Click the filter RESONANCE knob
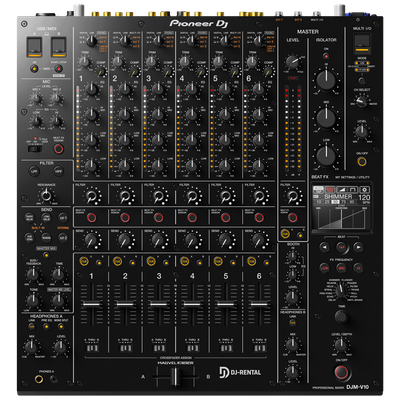 pyautogui.click(x=46, y=195)
